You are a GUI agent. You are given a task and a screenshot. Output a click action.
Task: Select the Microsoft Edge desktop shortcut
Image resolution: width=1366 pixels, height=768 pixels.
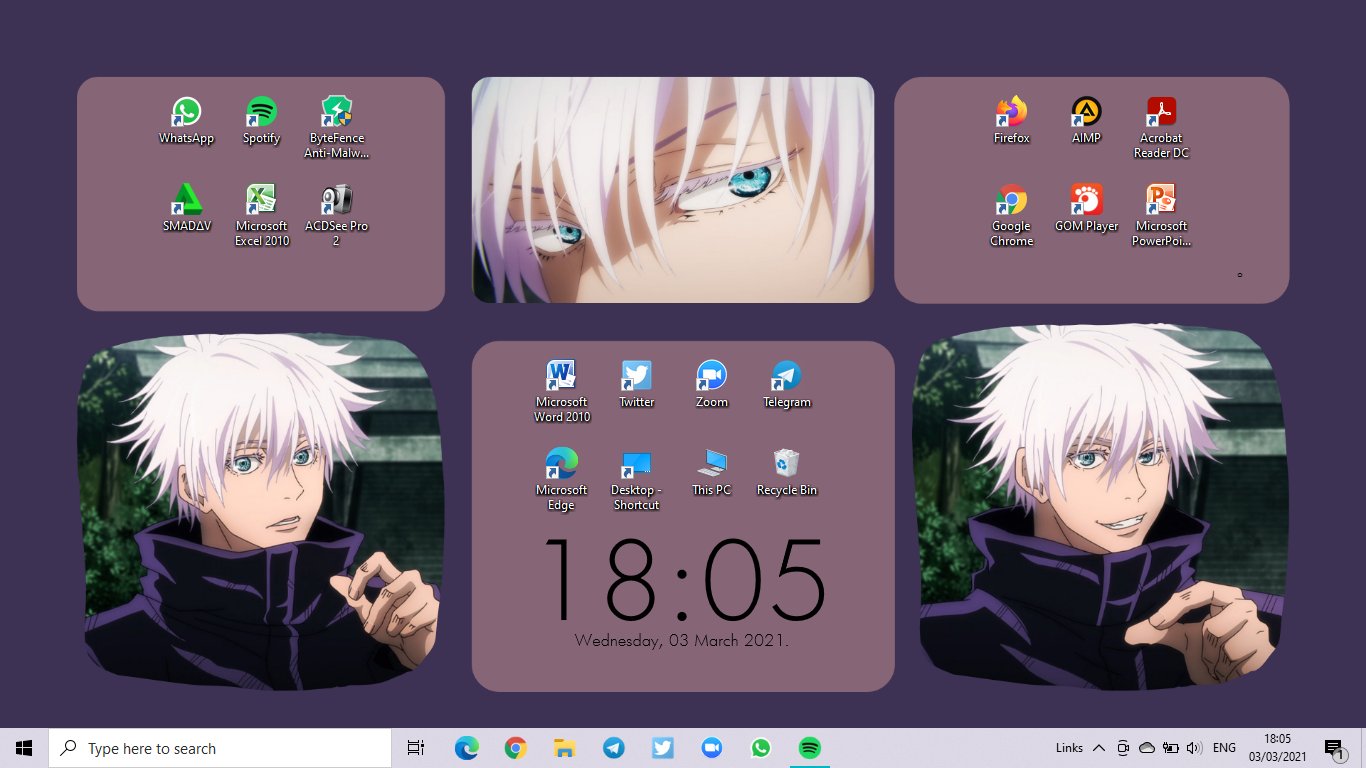tap(562, 479)
